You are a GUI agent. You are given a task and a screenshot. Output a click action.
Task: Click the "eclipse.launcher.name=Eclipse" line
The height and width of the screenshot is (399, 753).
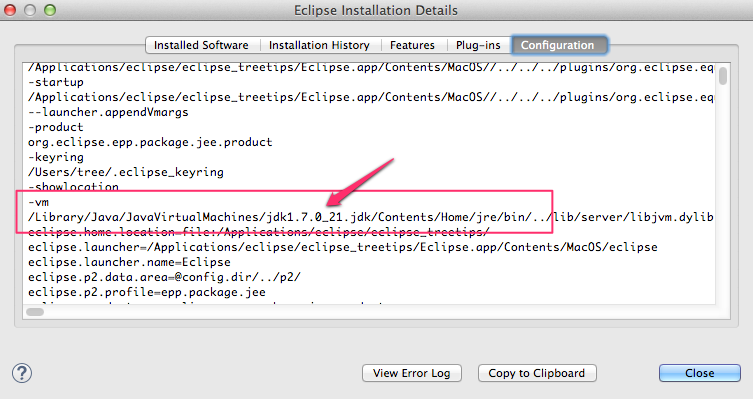pos(129,262)
